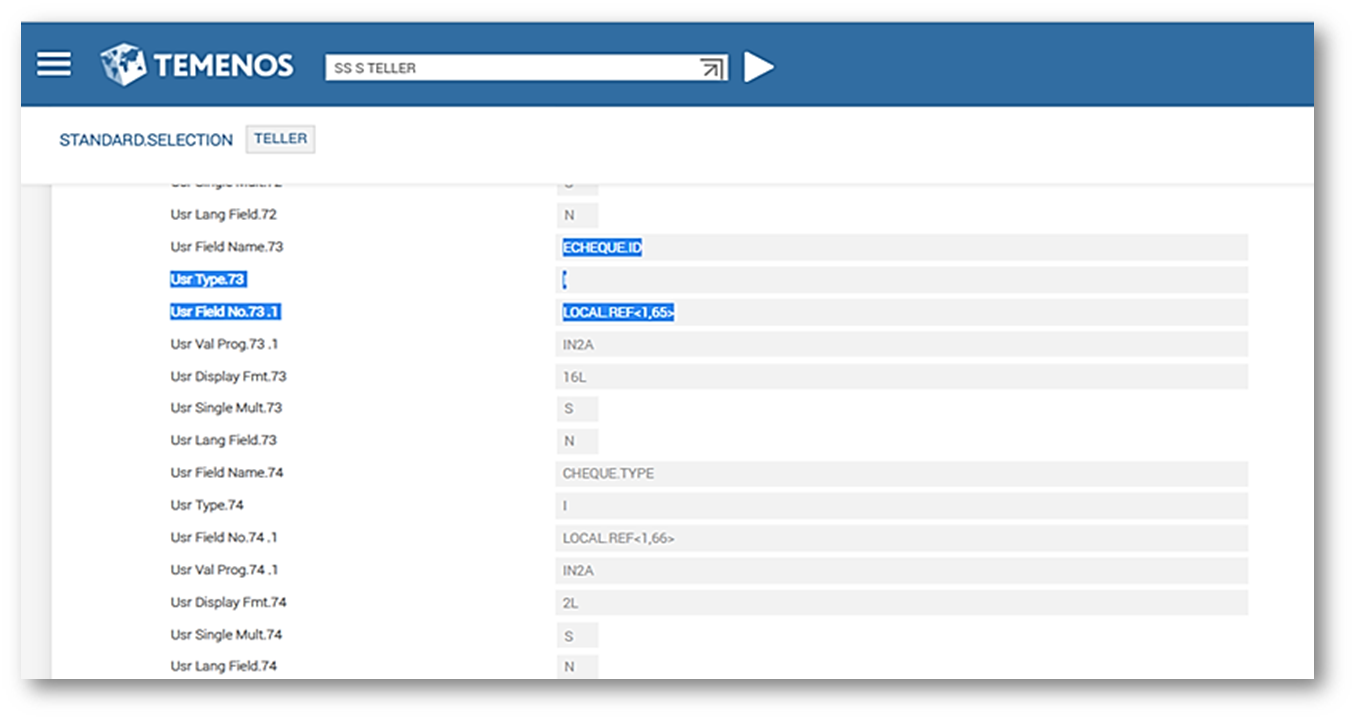
Task: Select the TELLER record tag
Action: (x=280, y=139)
